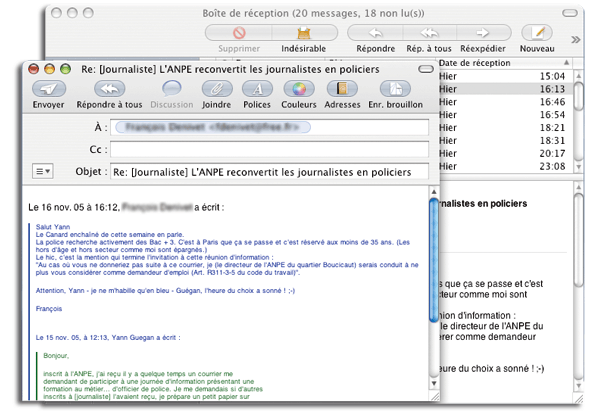Select the message received Hier at 16:13
Viewport: 600px width, 411px height.
pos(505,89)
